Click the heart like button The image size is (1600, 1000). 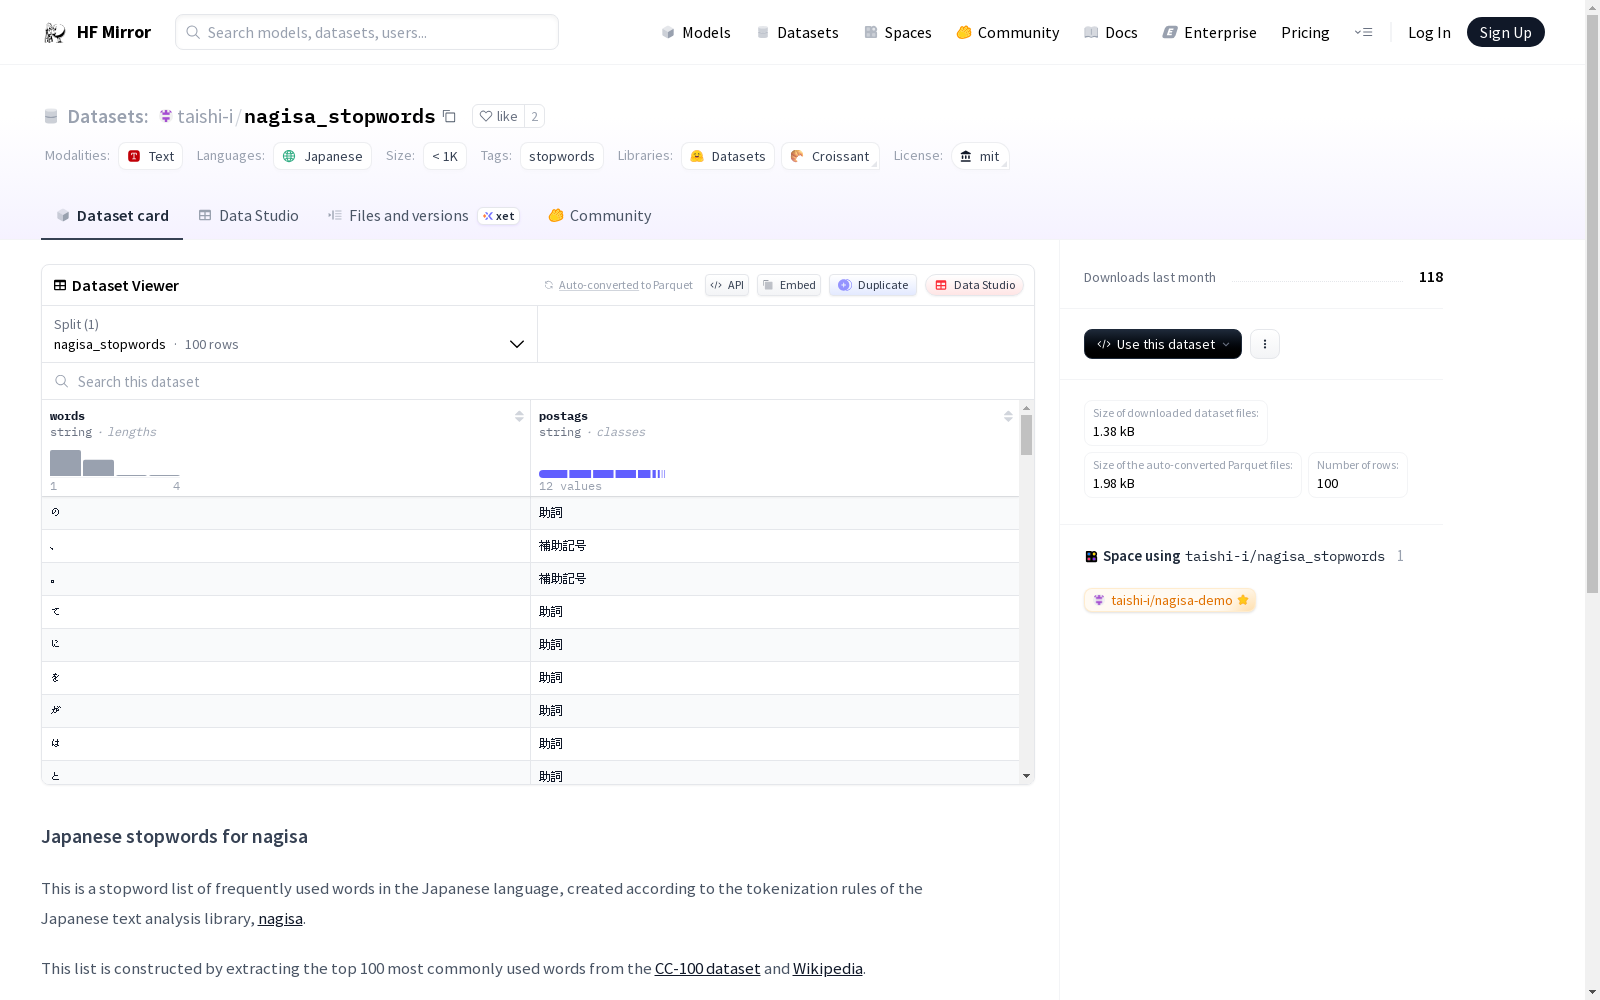pyautogui.click(x=498, y=116)
